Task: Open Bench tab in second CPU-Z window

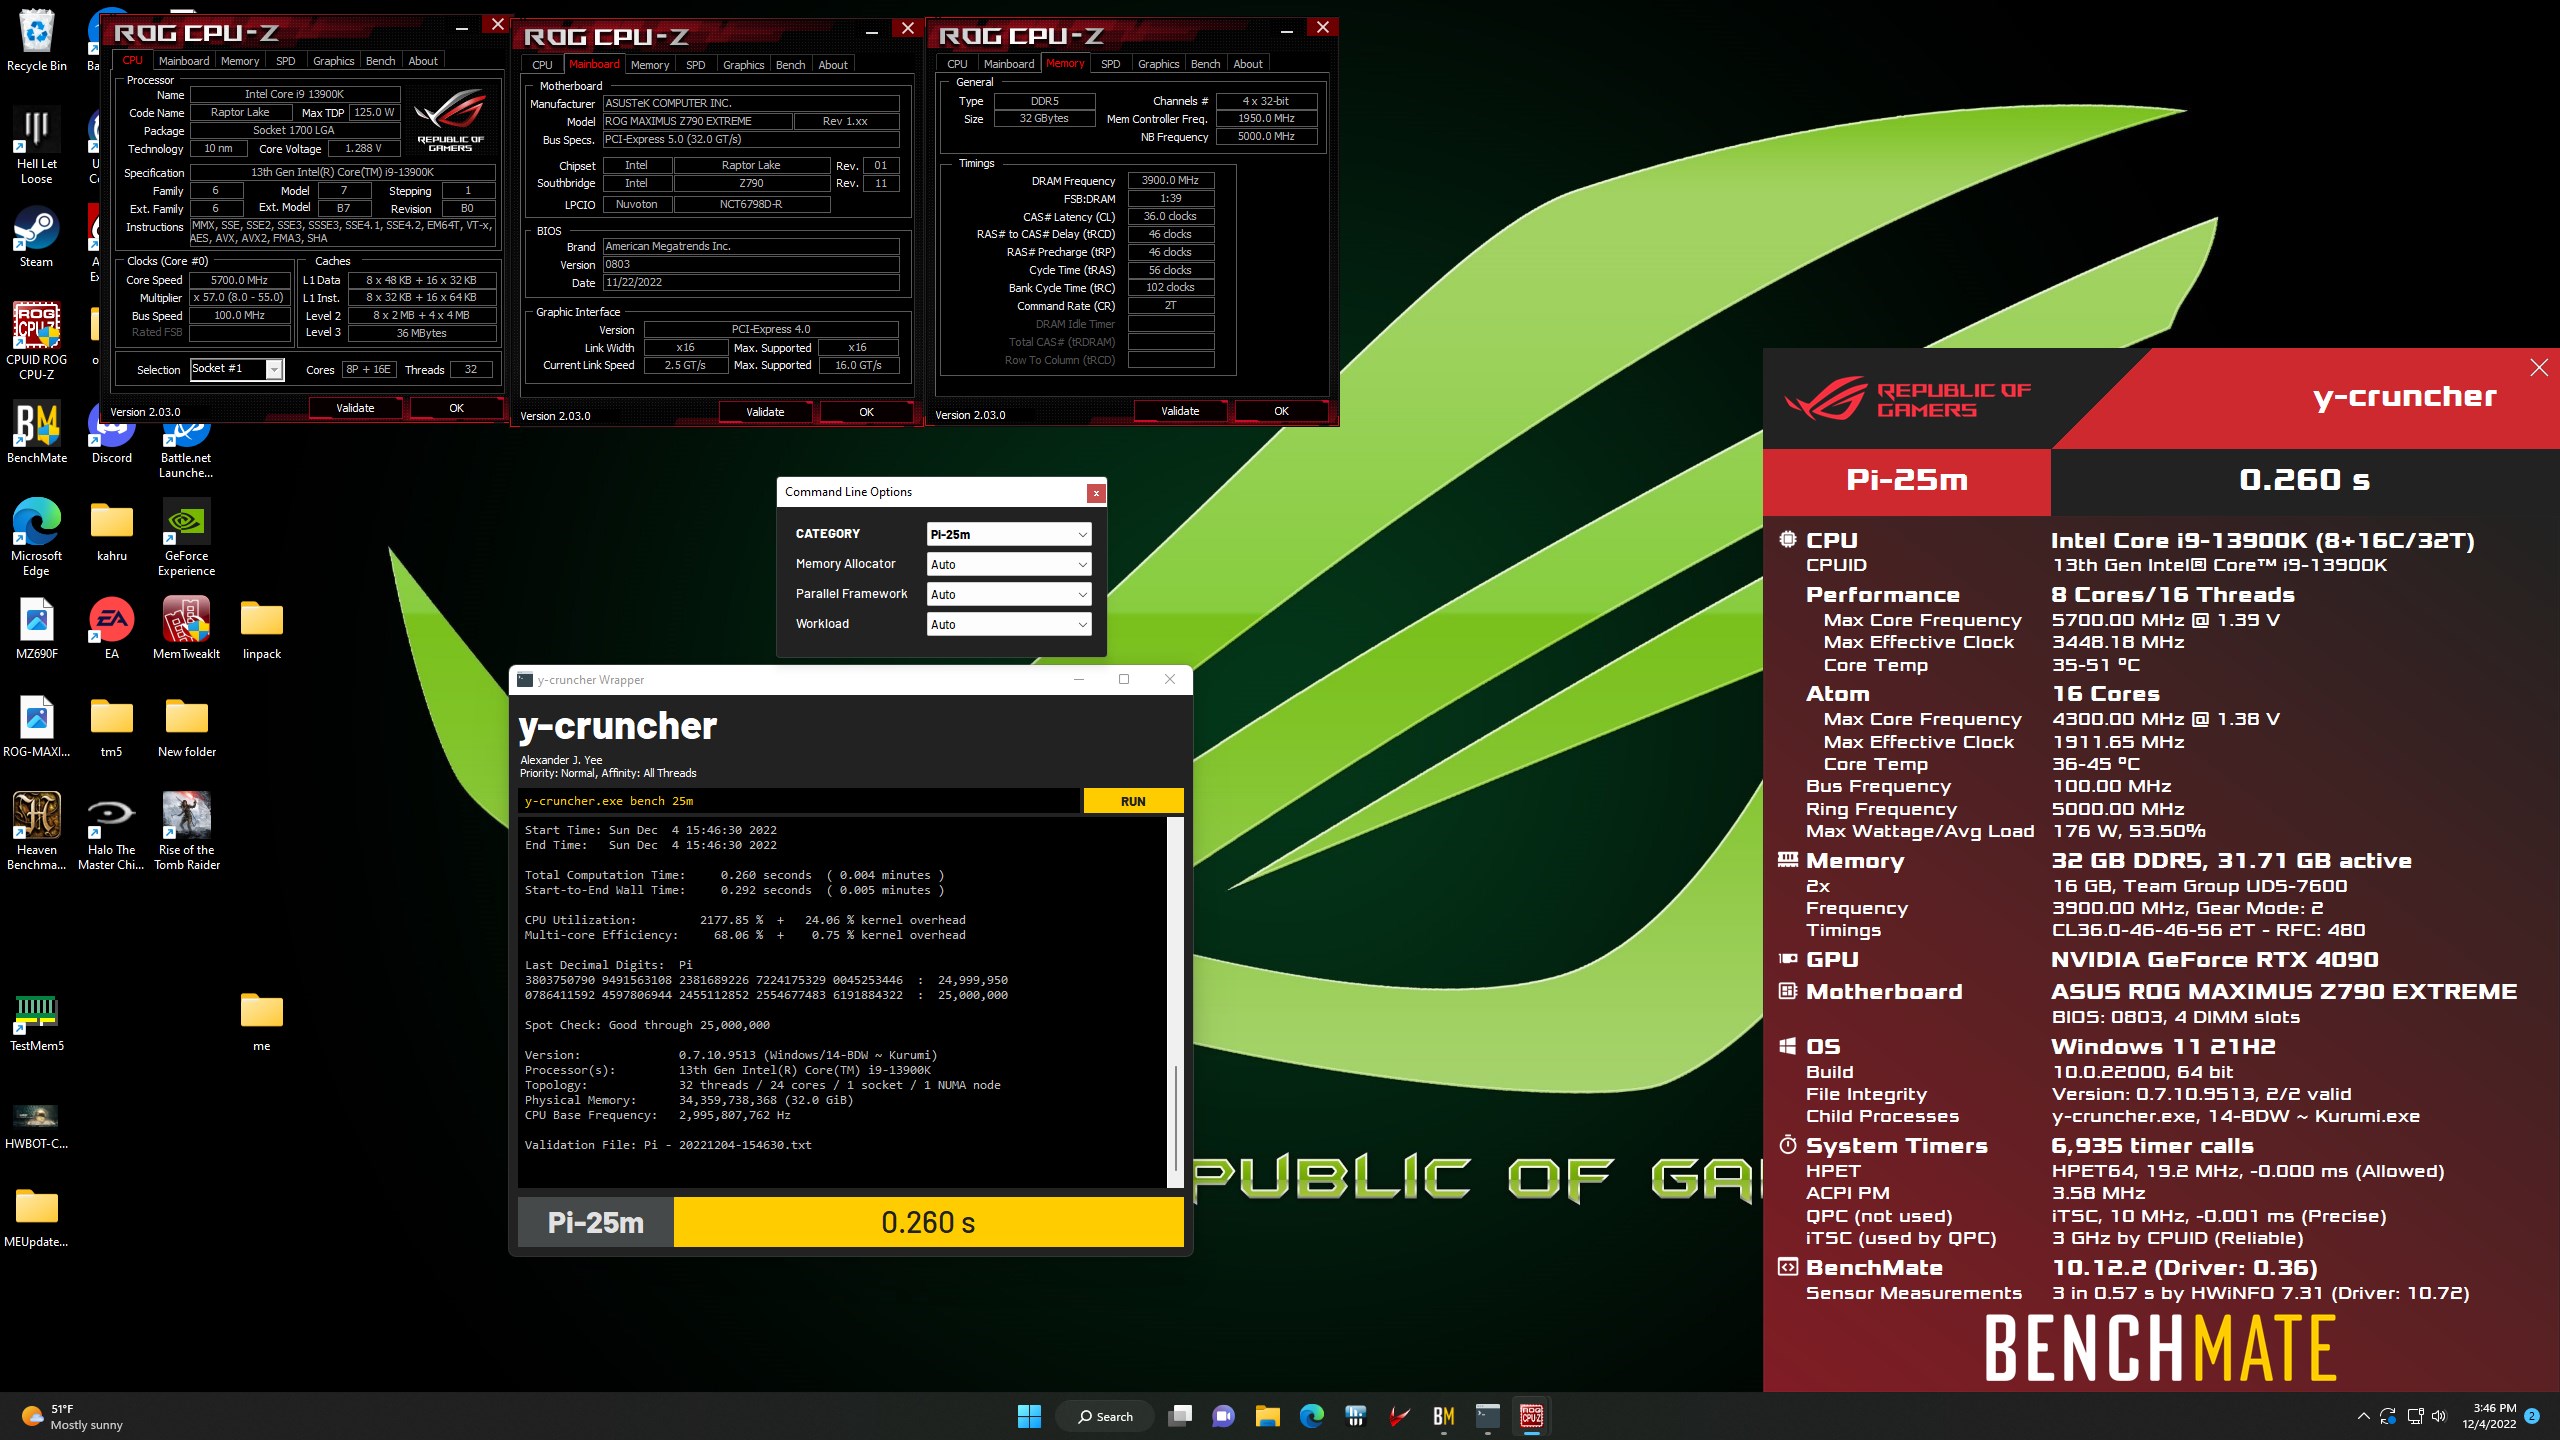Action: pyautogui.click(x=790, y=65)
